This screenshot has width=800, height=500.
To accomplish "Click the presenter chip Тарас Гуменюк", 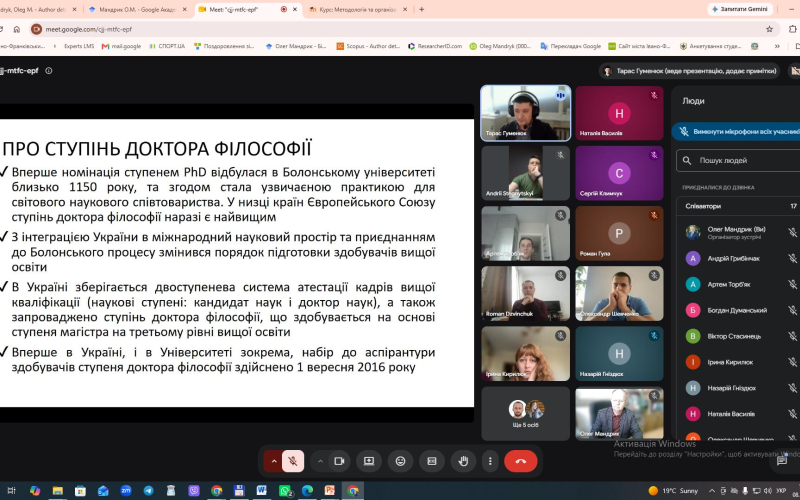I will [690, 71].
